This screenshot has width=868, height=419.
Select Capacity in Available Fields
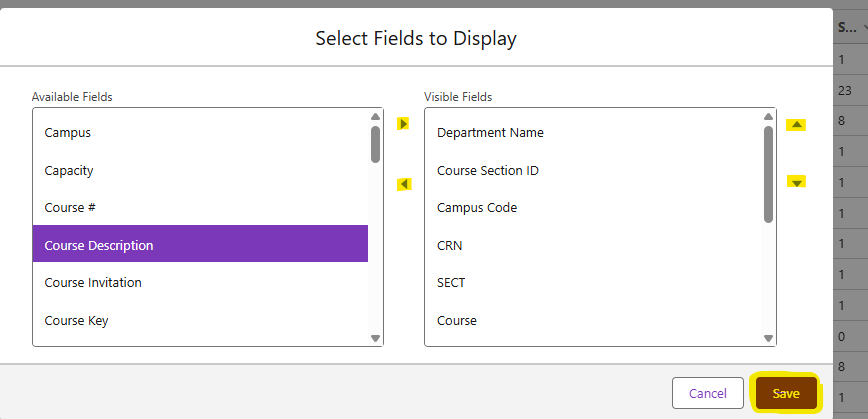point(200,170)
